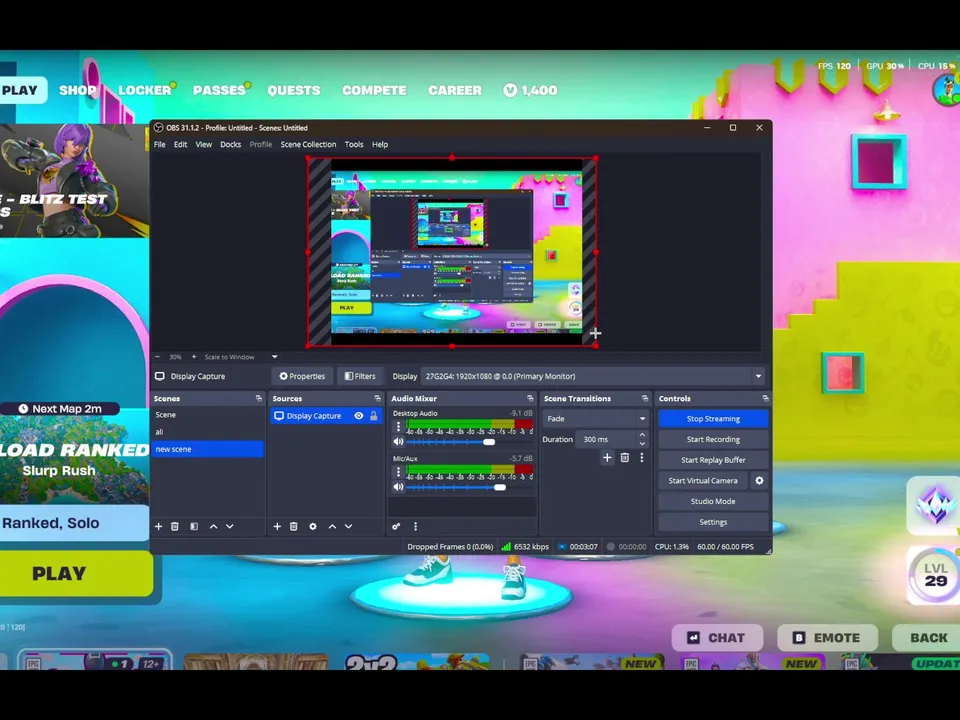Screen dimensions: 960x720
Task: Click OBS preview canvas thumbnail
Action: coord(452,252)
